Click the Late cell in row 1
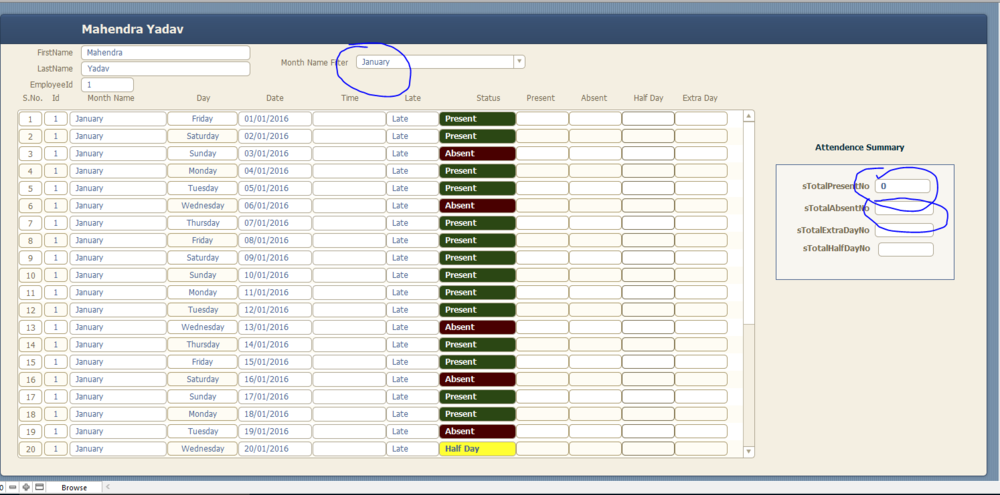This screenshot has height=495, width=1000. [x=412, y=119]
